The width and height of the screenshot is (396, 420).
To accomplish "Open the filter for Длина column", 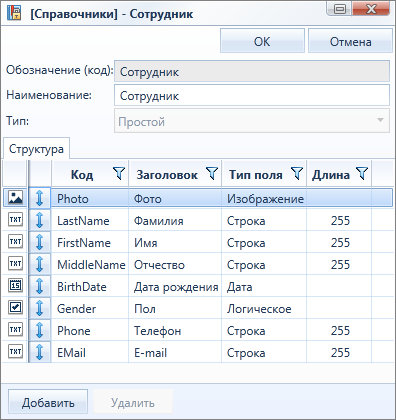I will click(x=362, y=173).
